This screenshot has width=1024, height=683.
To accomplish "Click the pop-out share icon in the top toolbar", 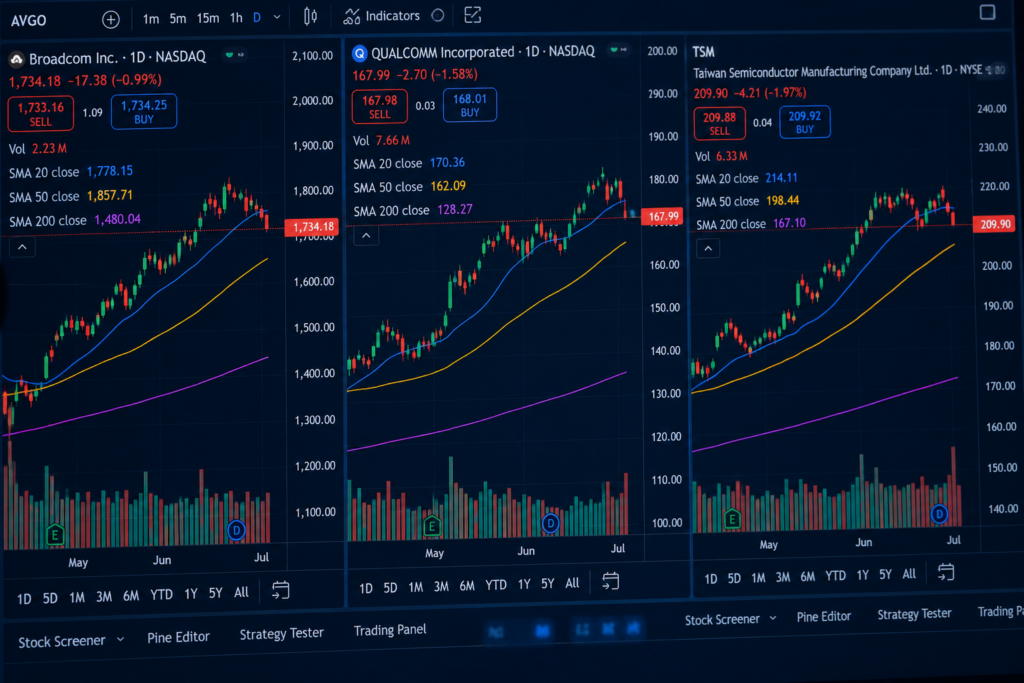I will point(472,15).
